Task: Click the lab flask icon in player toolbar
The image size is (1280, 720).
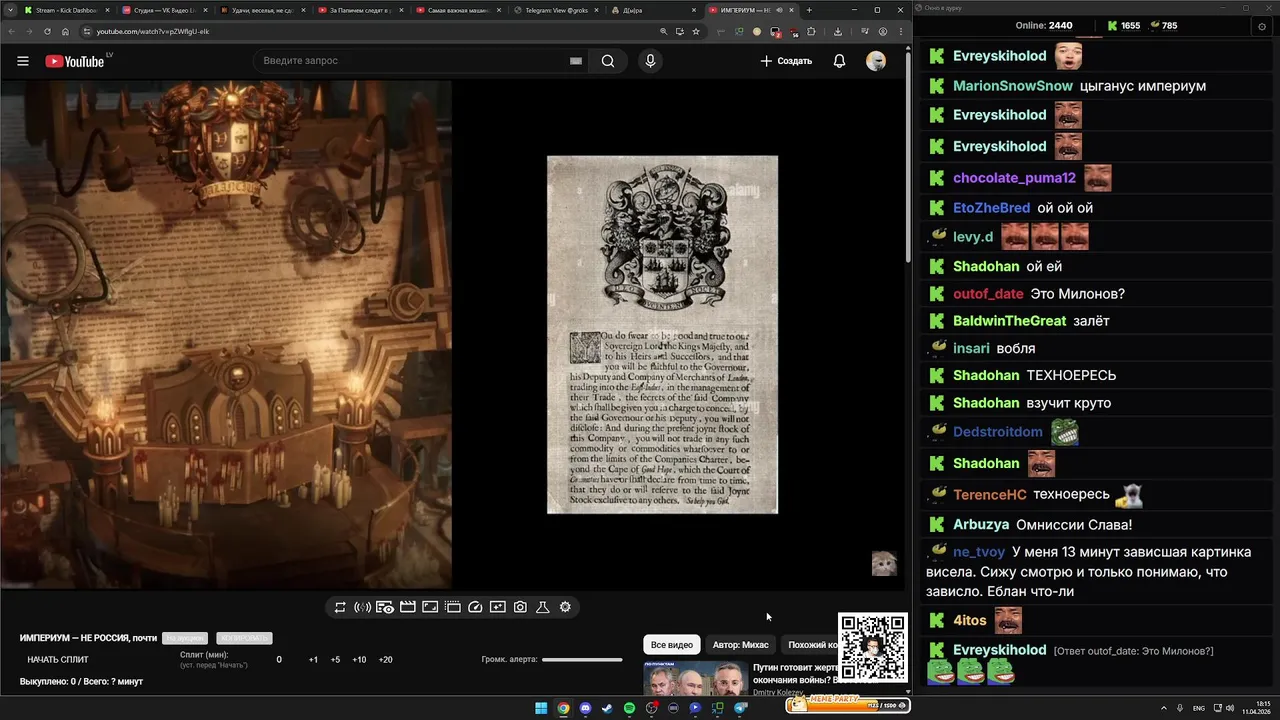Action: click(x=543, y=607)
